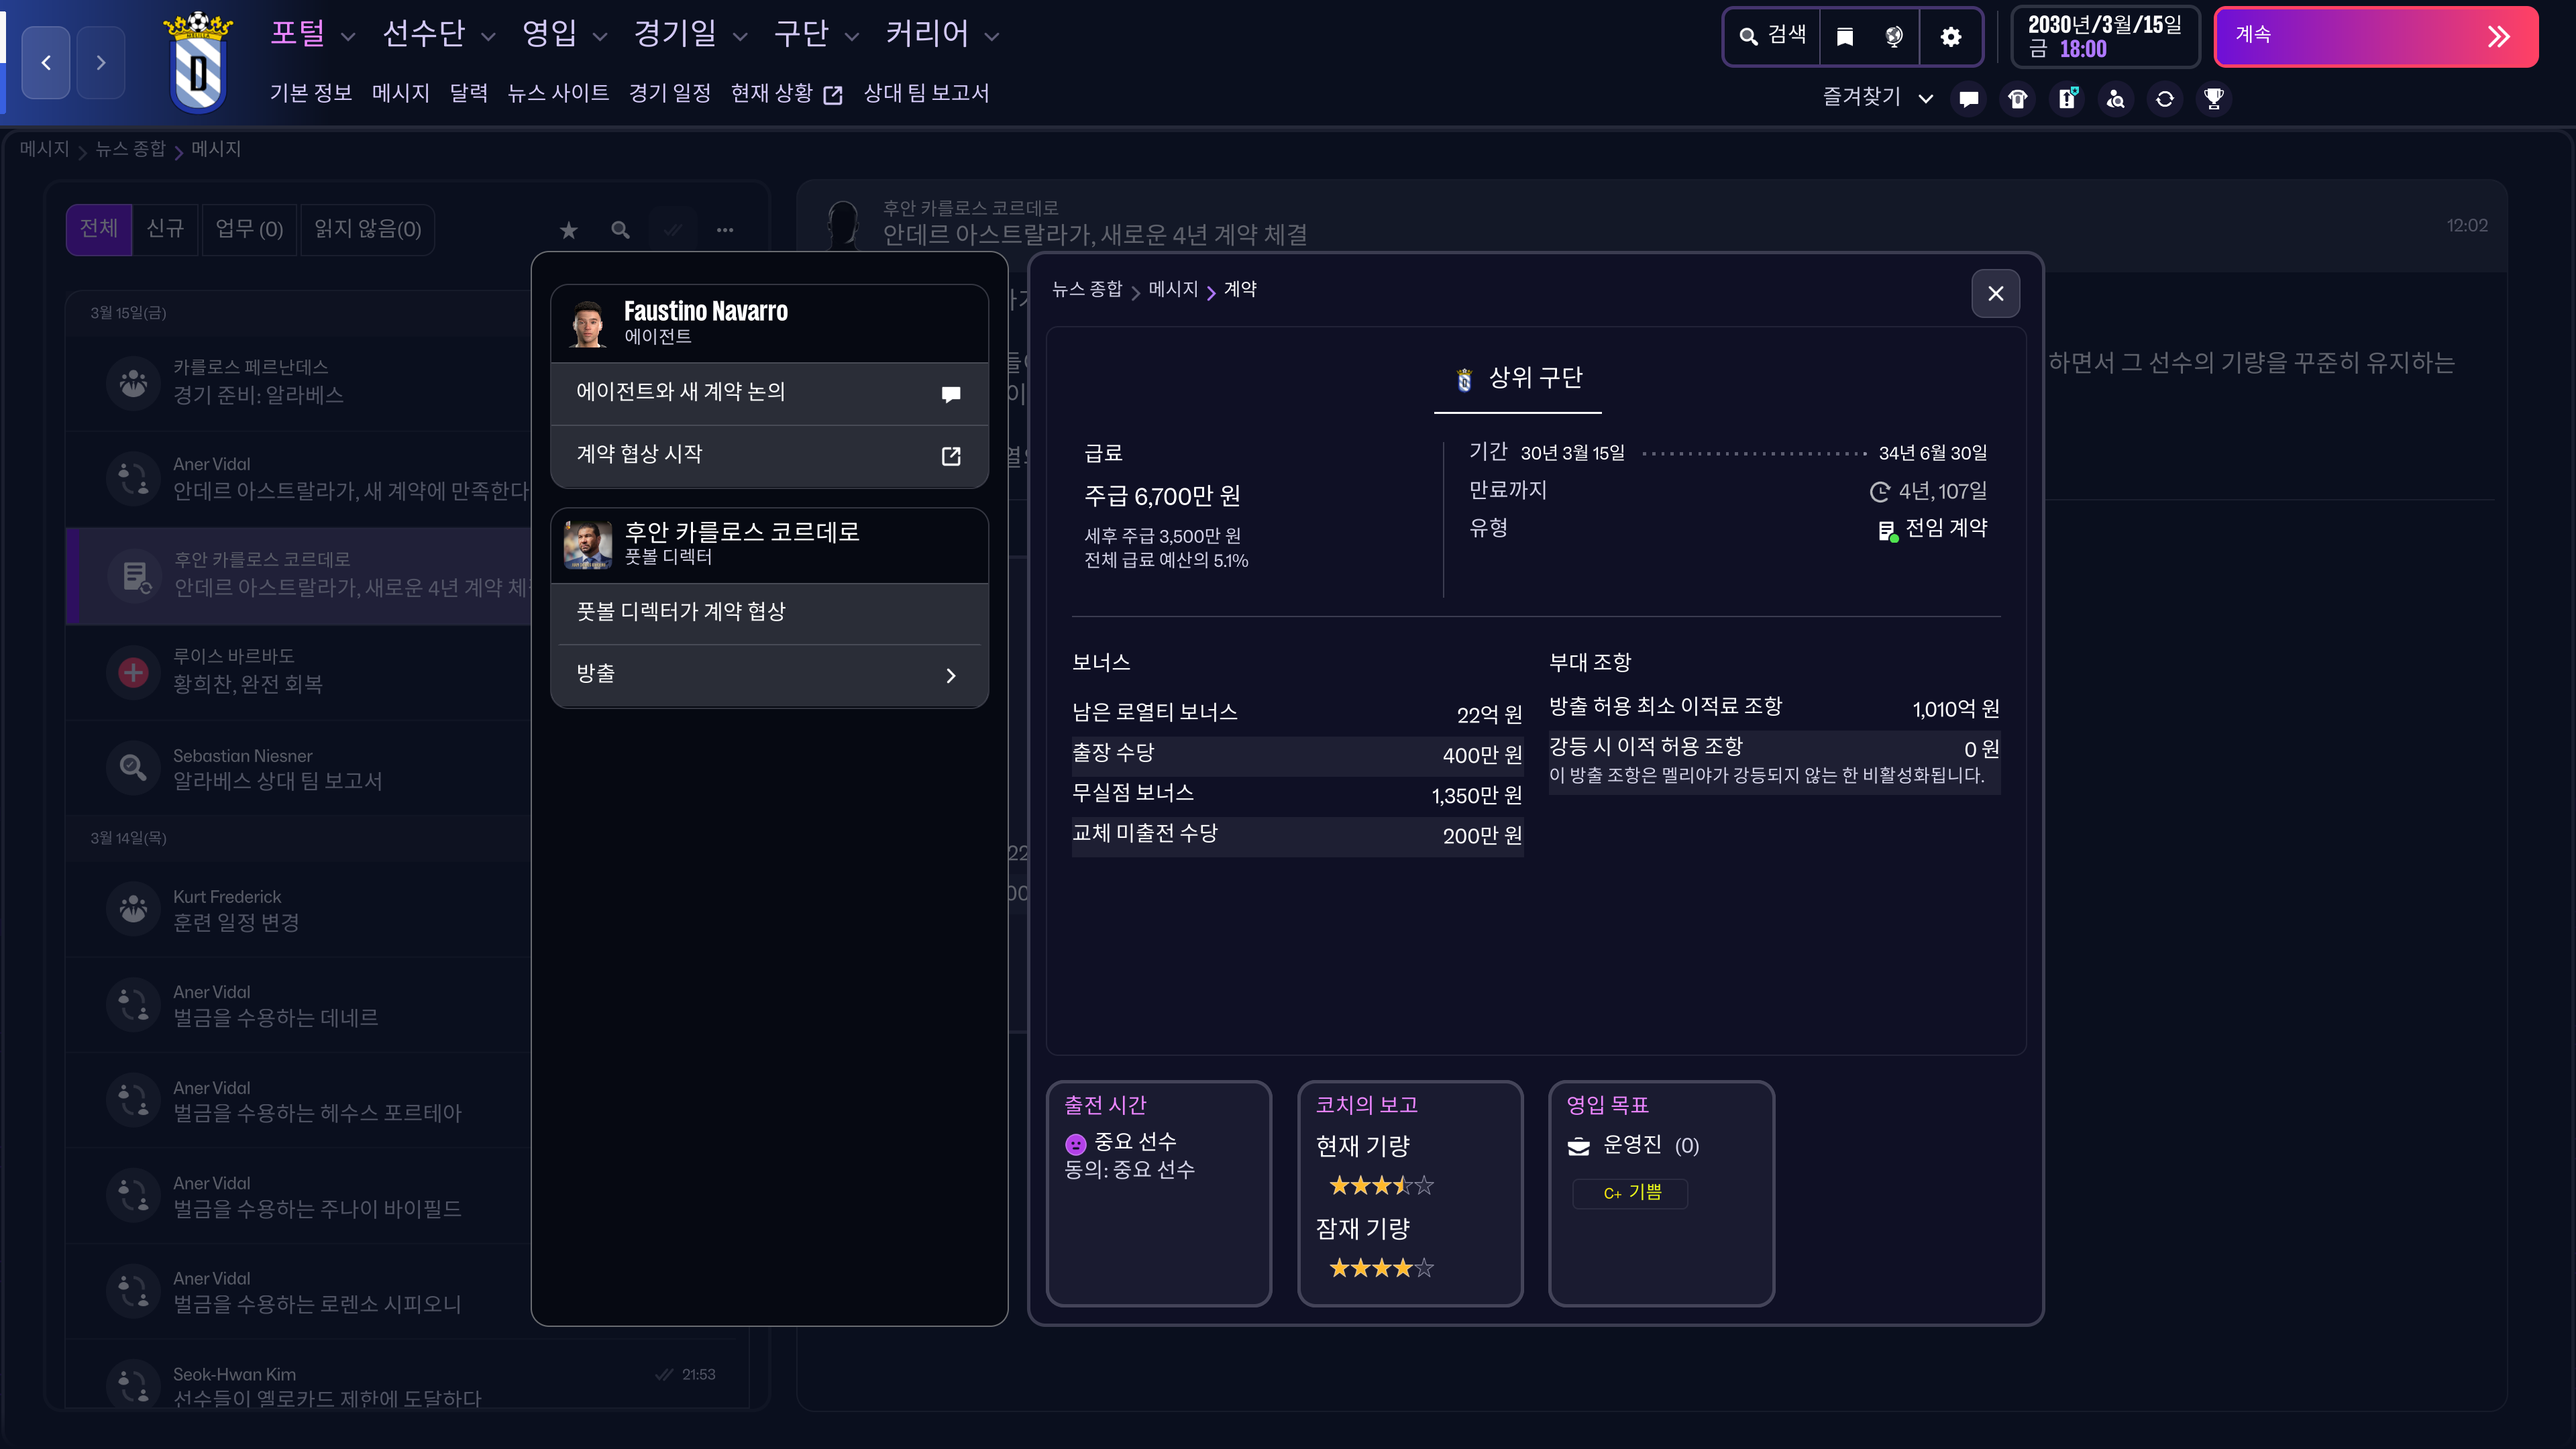The width and height of the screenshot is (2576, 1449).
Task: Open the 상대 팀 보고서 link
Action: 925,94
